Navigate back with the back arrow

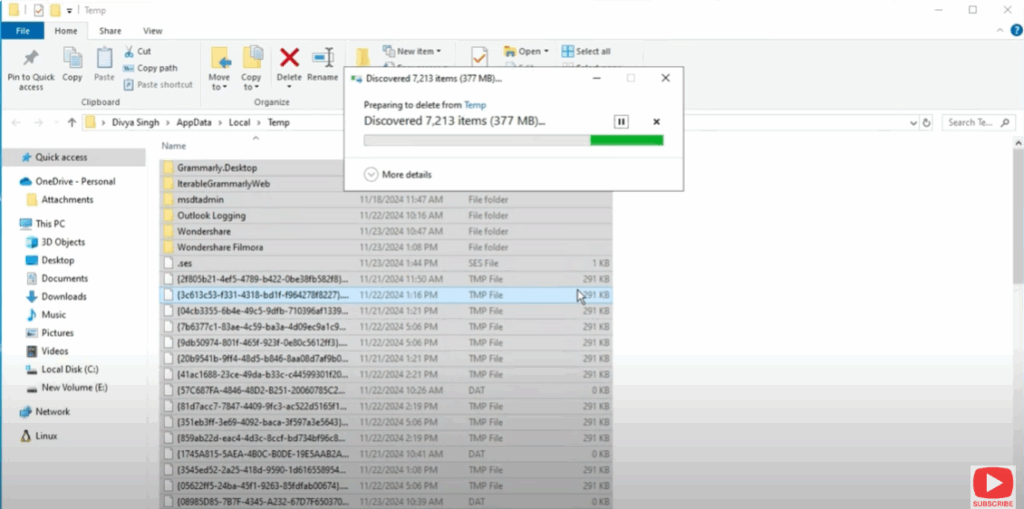pos(16,122)
